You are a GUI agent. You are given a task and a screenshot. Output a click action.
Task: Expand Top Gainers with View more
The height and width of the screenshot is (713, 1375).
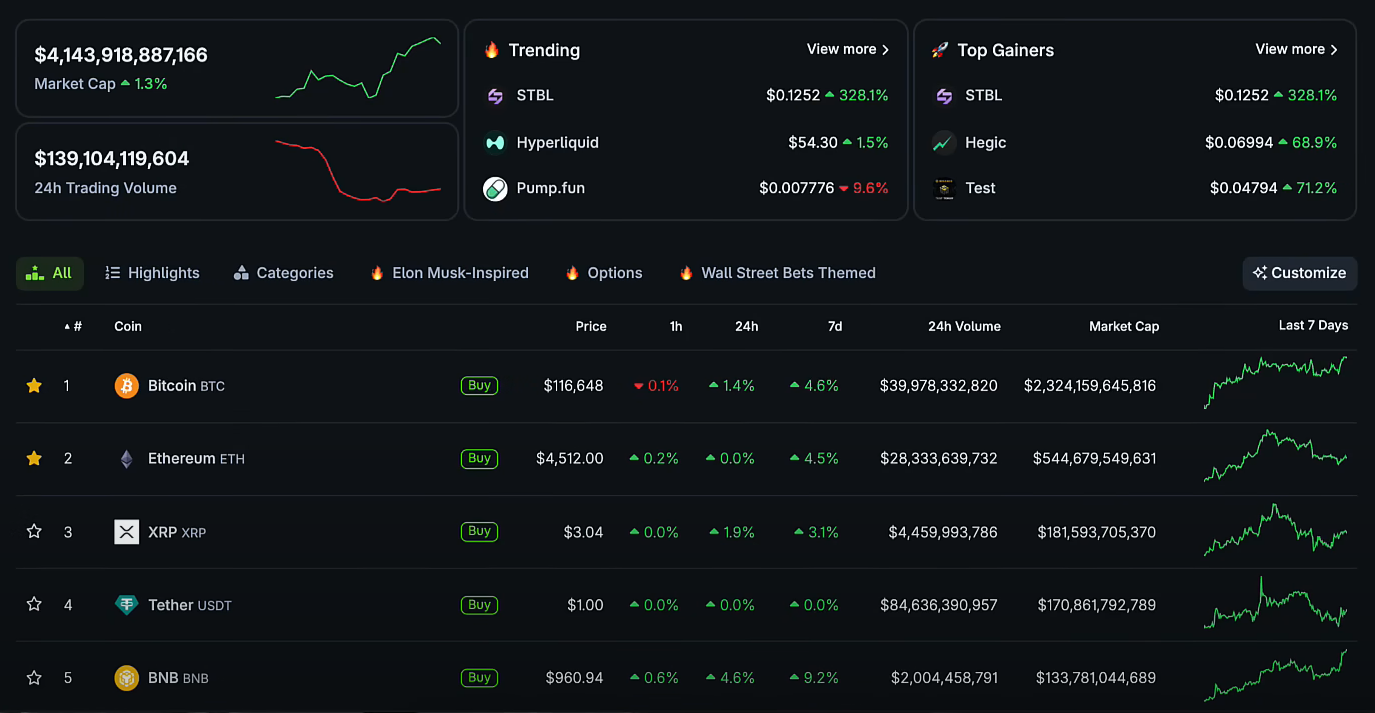point(1296,49)
